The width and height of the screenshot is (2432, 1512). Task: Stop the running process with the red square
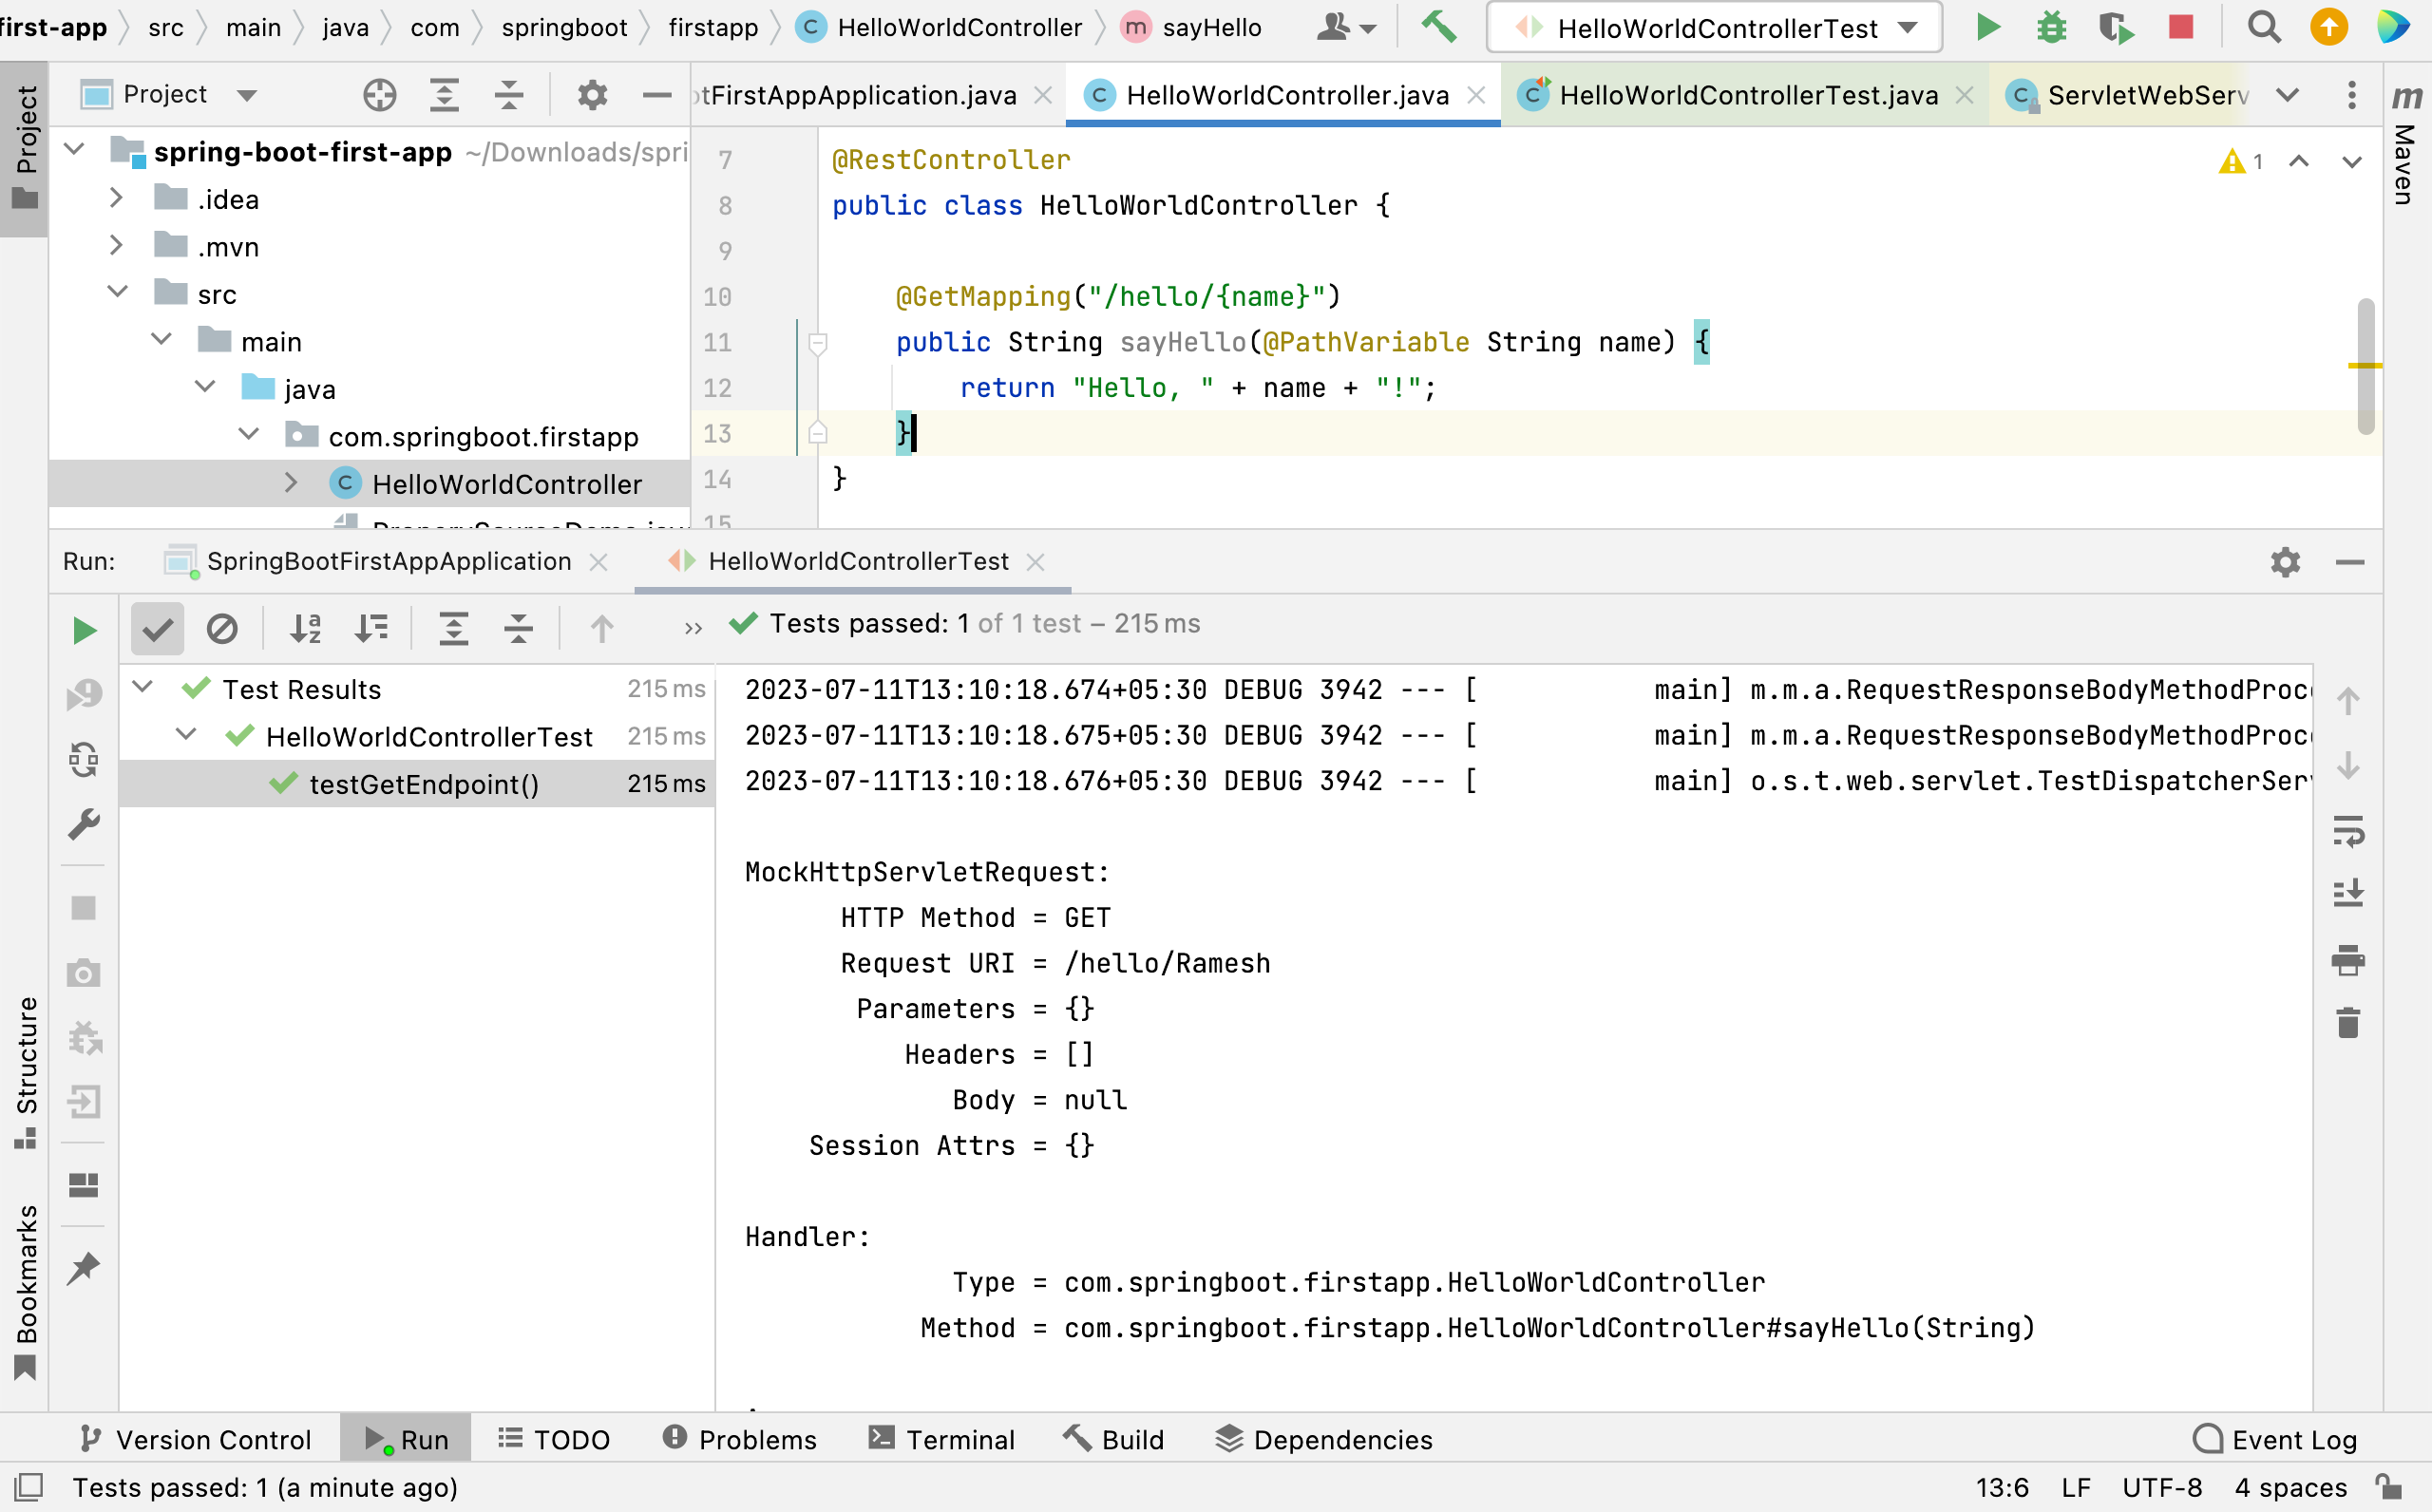pyautogui.click(x=2181, y=27)
